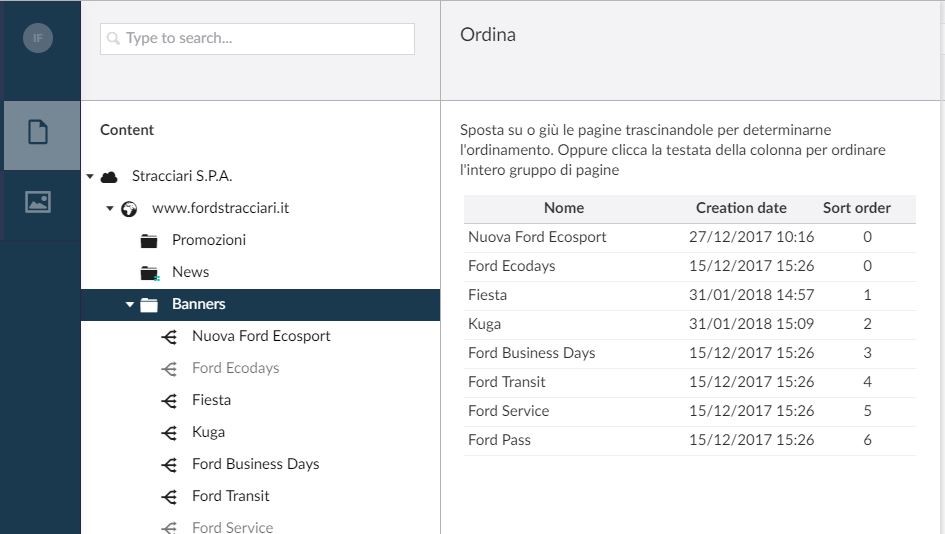
Task: Click the cloud icon beside Stracciari S.P.A.
Action: tap(110, 177)
